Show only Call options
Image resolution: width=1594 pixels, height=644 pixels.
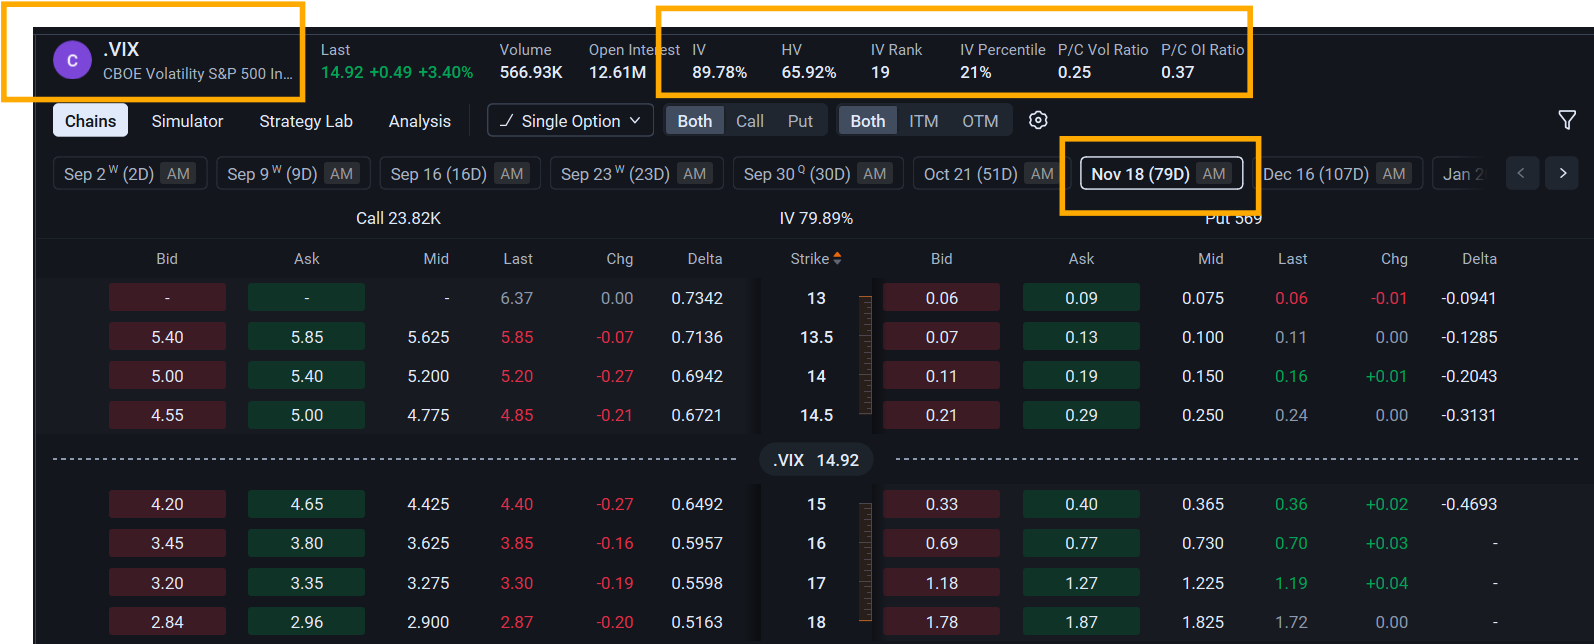pyautogui.click(x=750, y=121)
